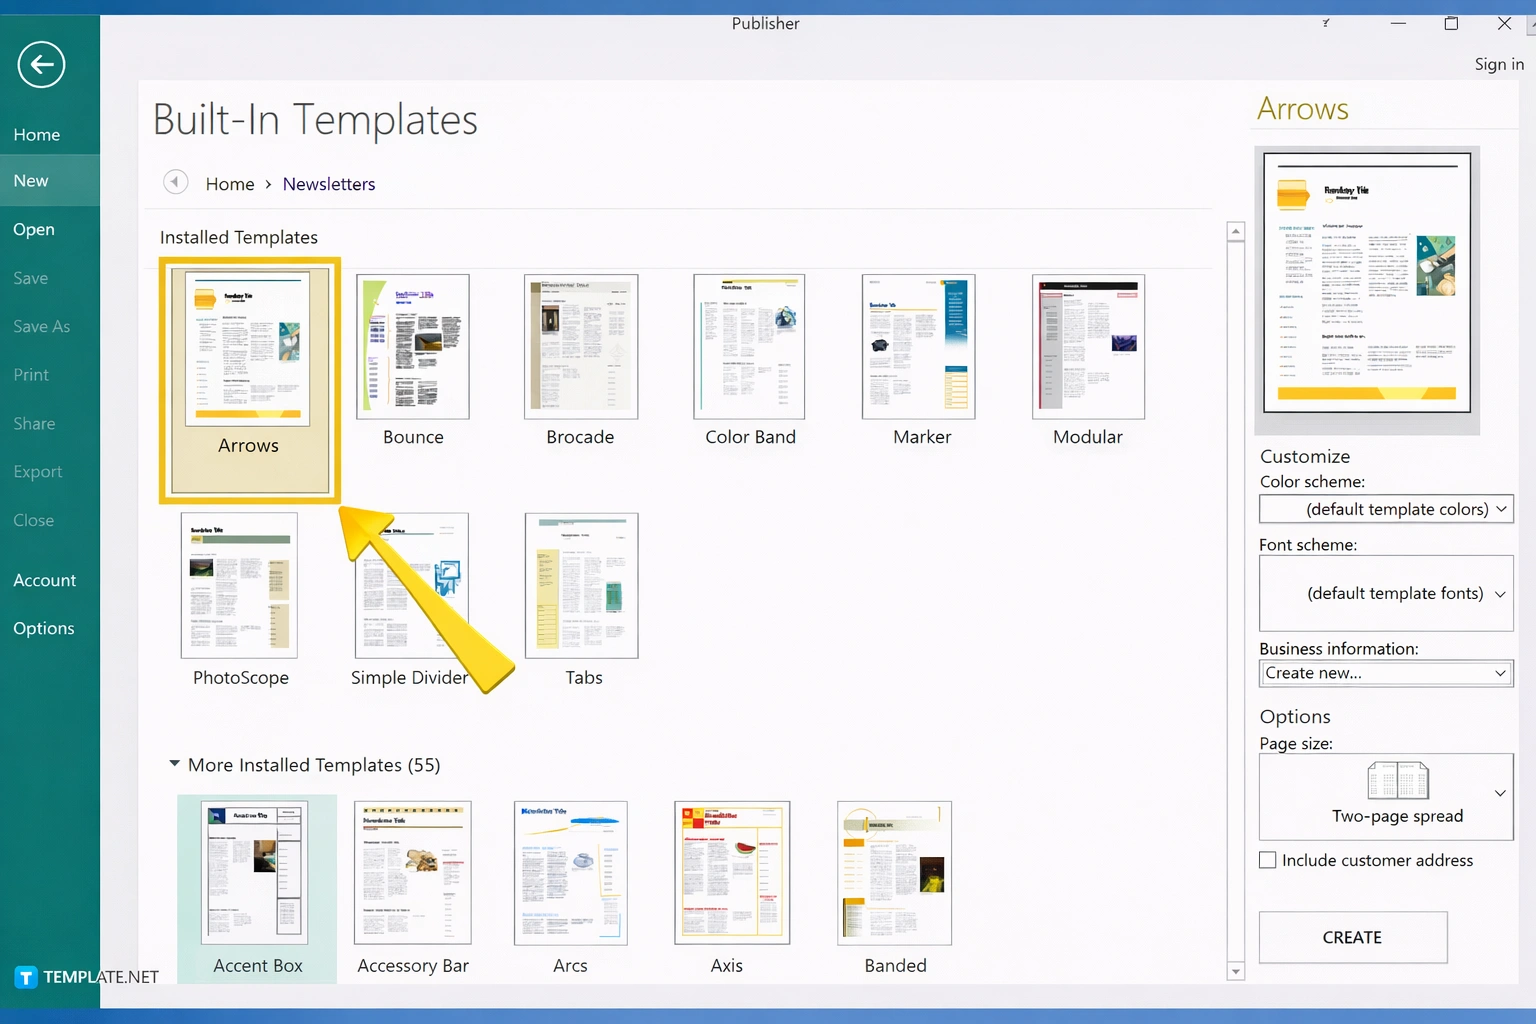Choose the Brocade template thumbnail

pyautogui.click(x=581, y=347)
